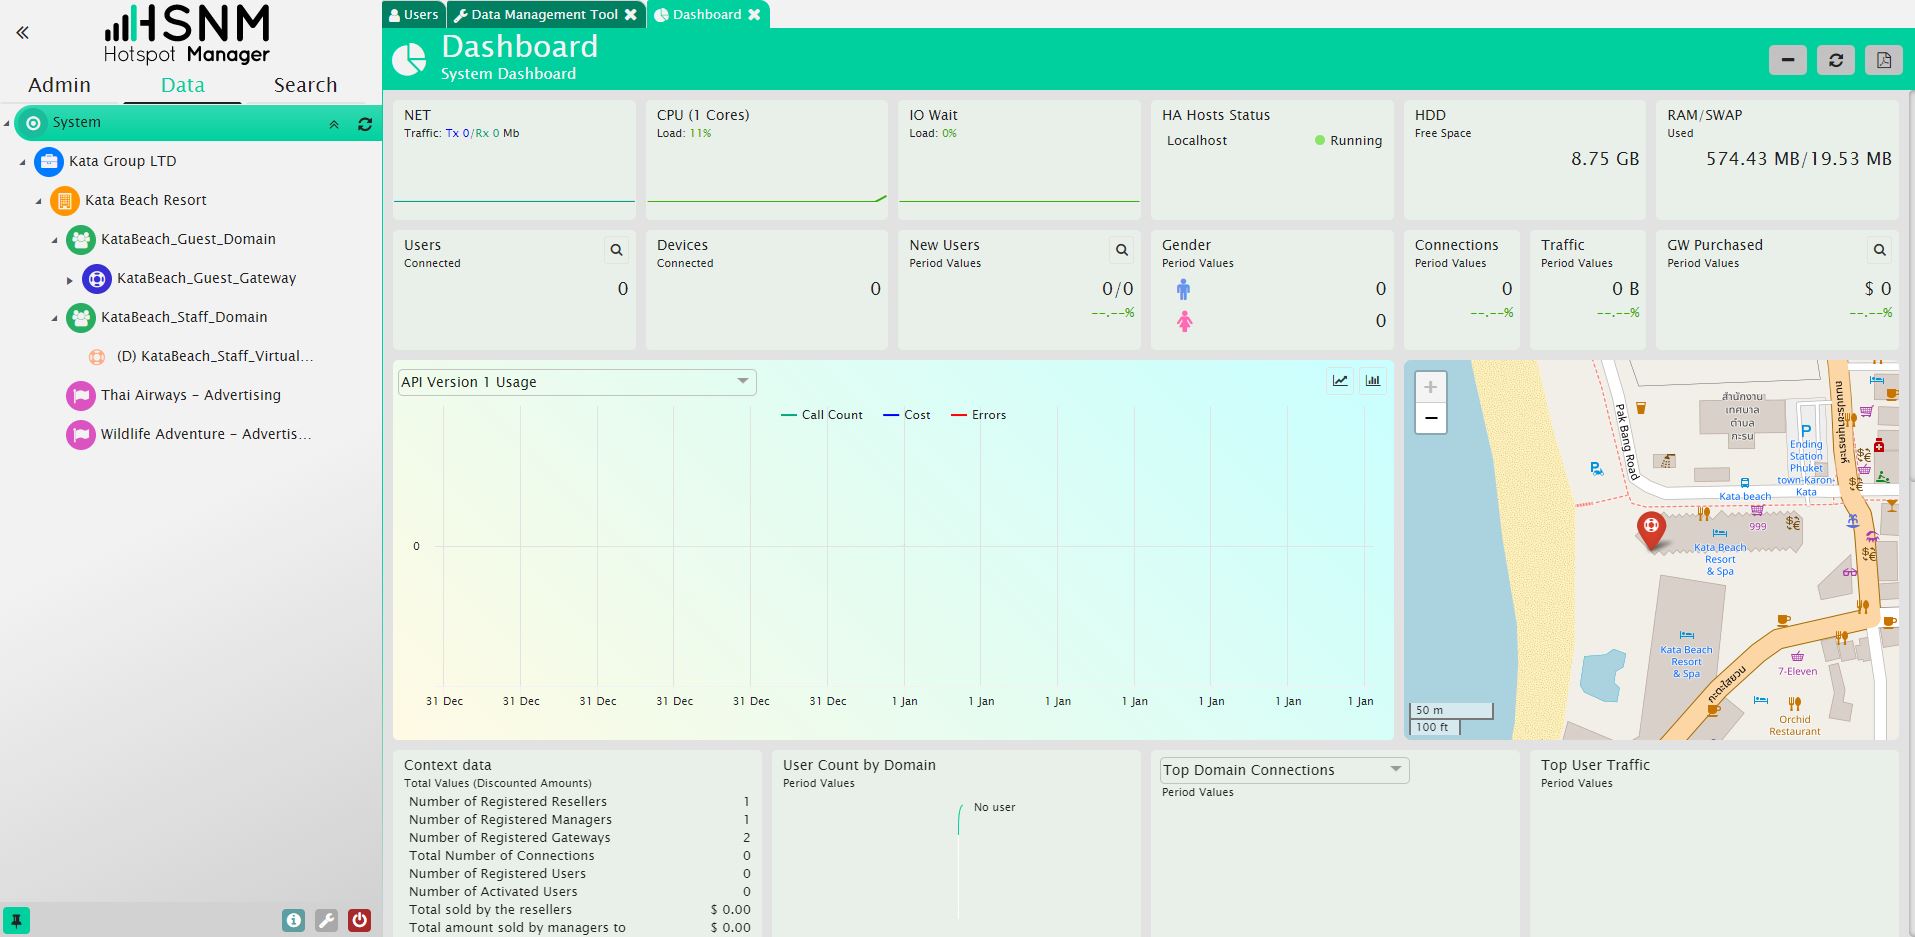Toggle the Errors legend series
Viewport: 1915px width, 937px height.
(x=978, y=415)
